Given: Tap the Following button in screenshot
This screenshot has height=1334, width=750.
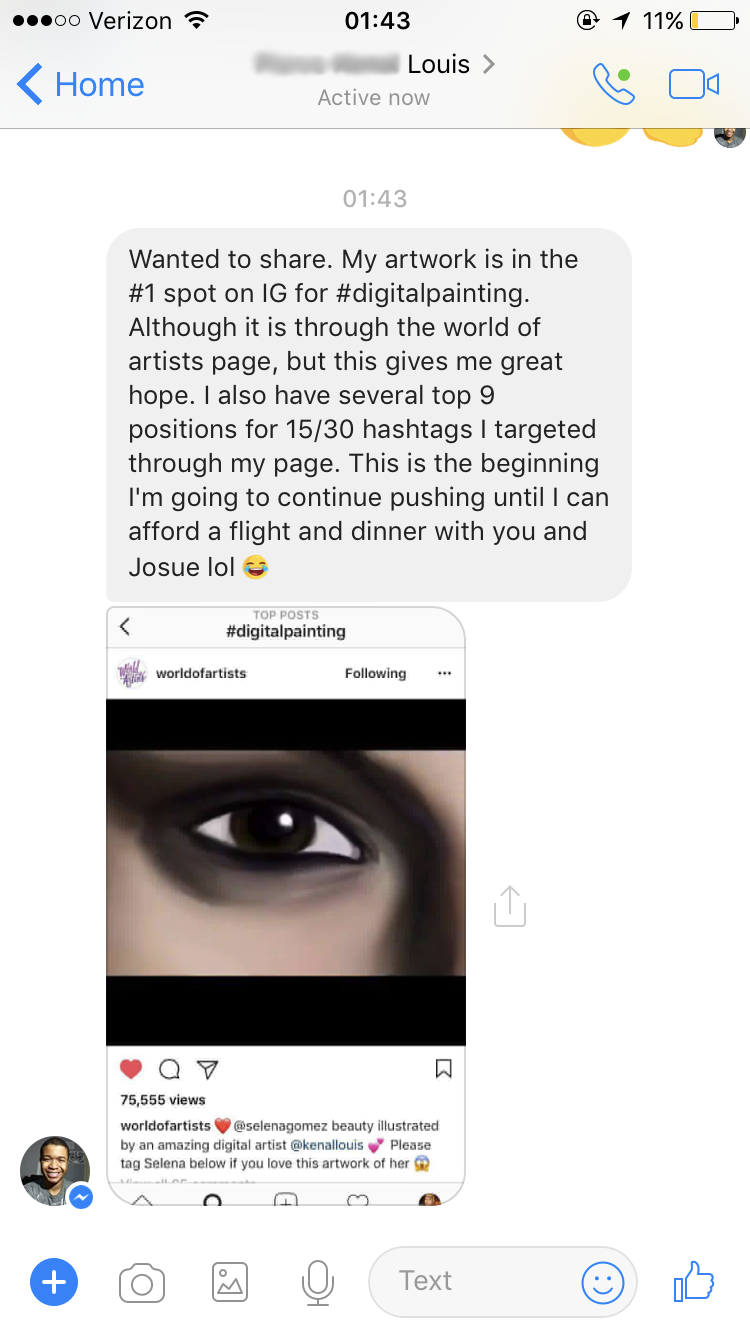Looking at the screenshot, I should point(376,673).
